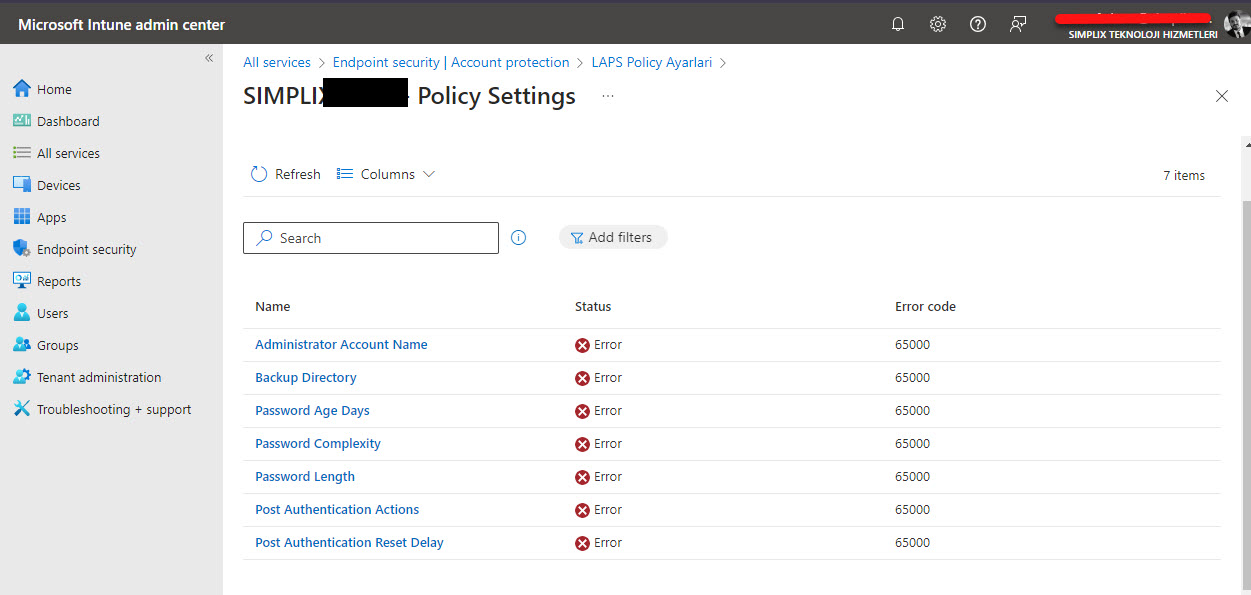Click the info icon beside Search box
Image resolution: width=1251 pixels, height=595 pixels.
click(518, 238)
